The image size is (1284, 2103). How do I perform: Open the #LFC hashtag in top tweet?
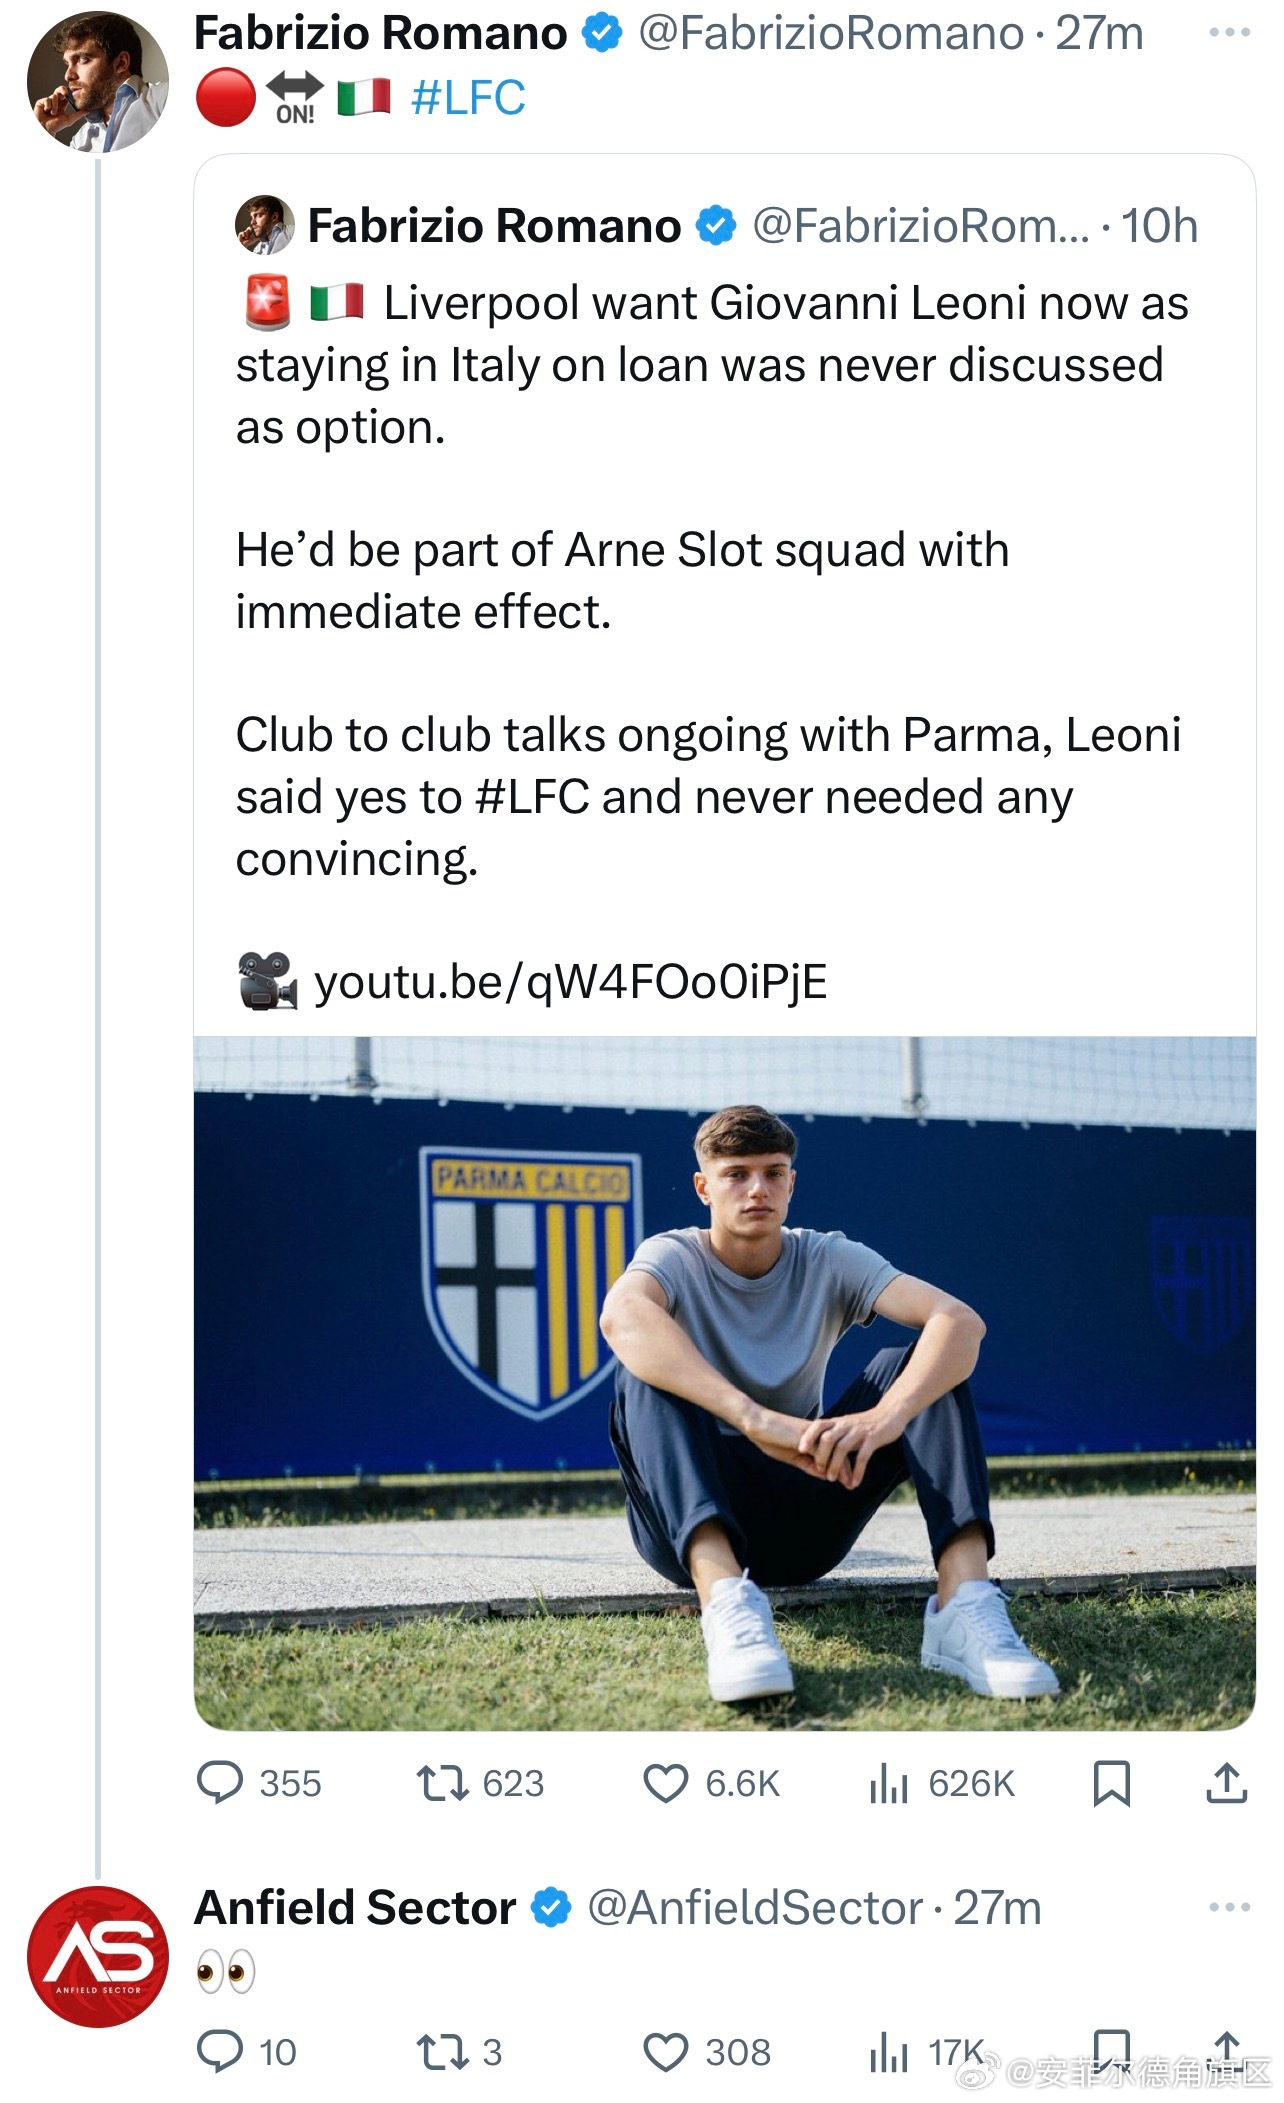click(468, 98)
